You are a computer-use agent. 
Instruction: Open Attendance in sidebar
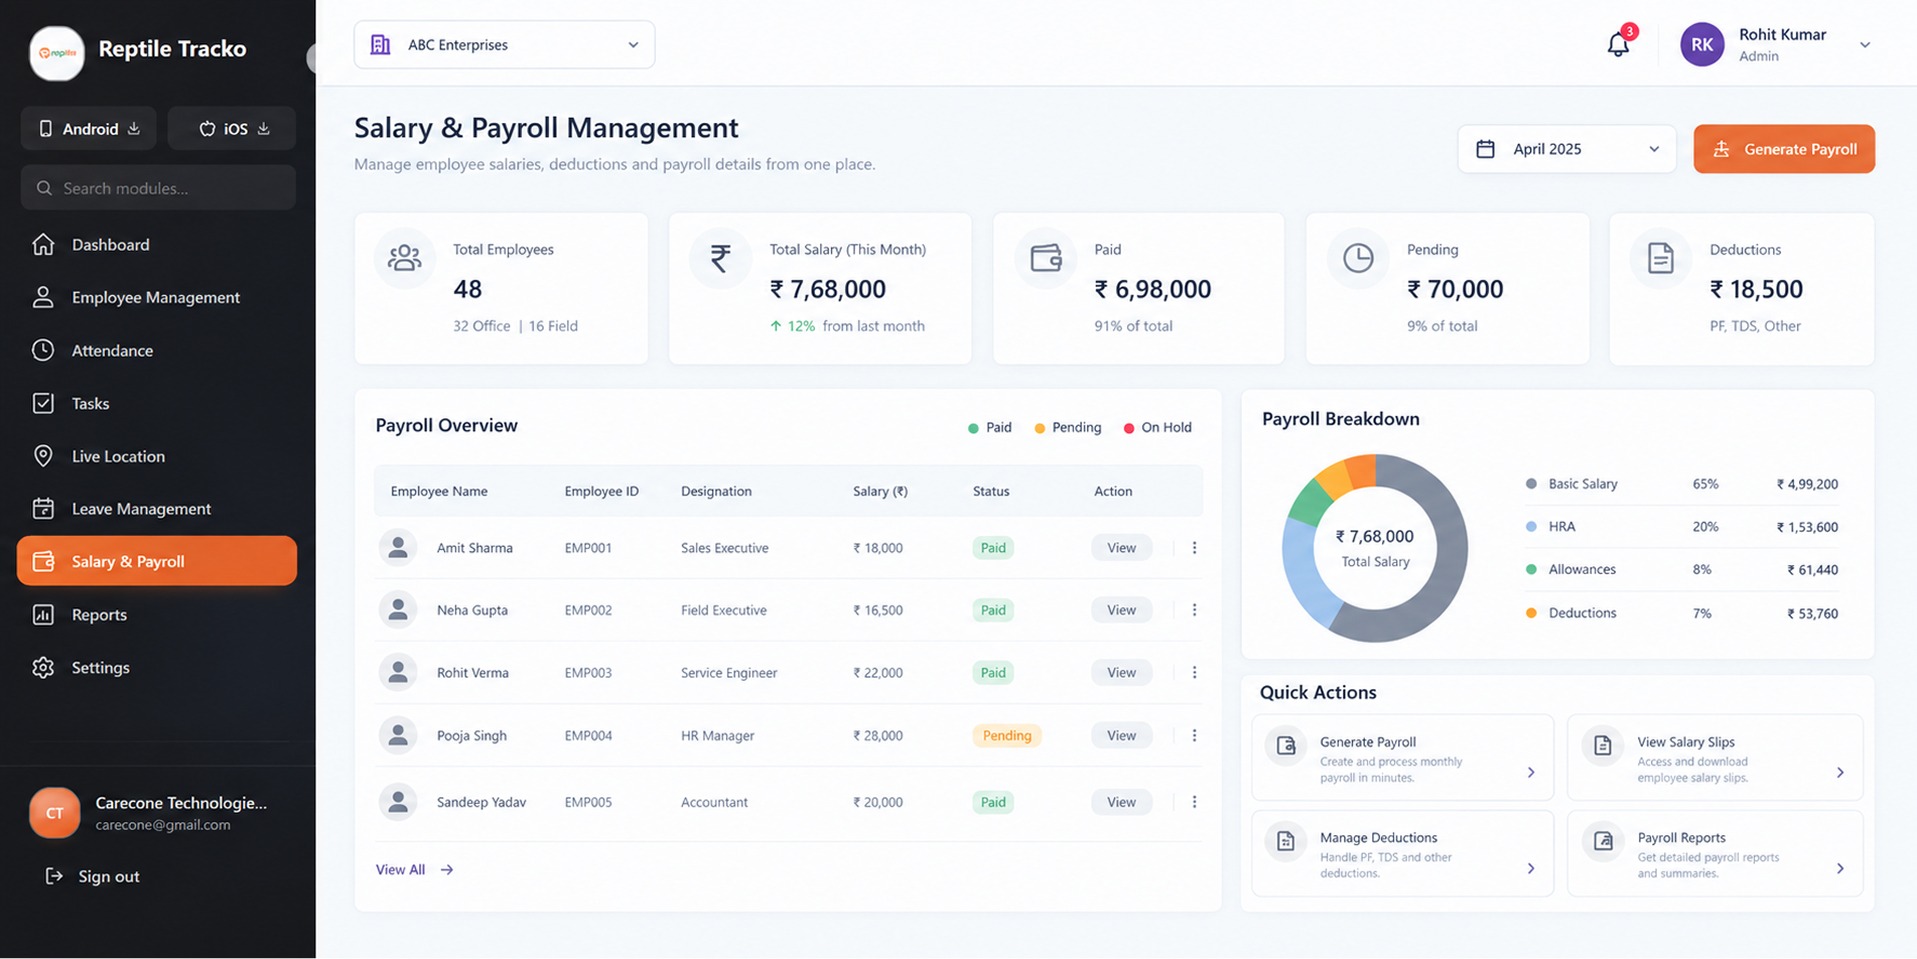(157, 351)
